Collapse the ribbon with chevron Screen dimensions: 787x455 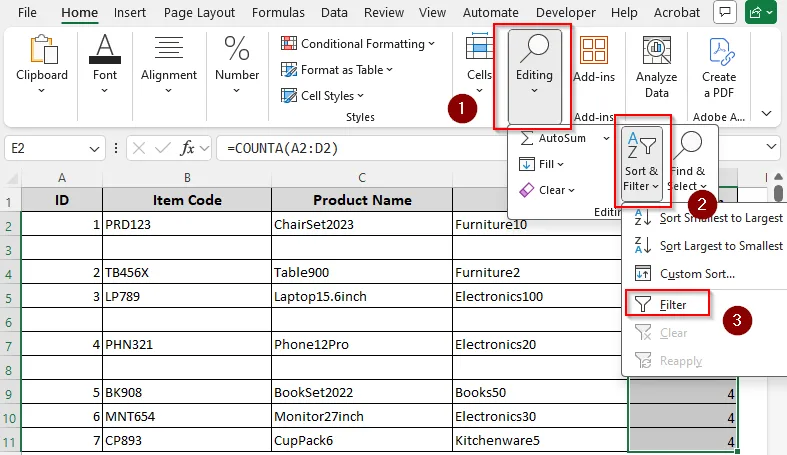766,113
